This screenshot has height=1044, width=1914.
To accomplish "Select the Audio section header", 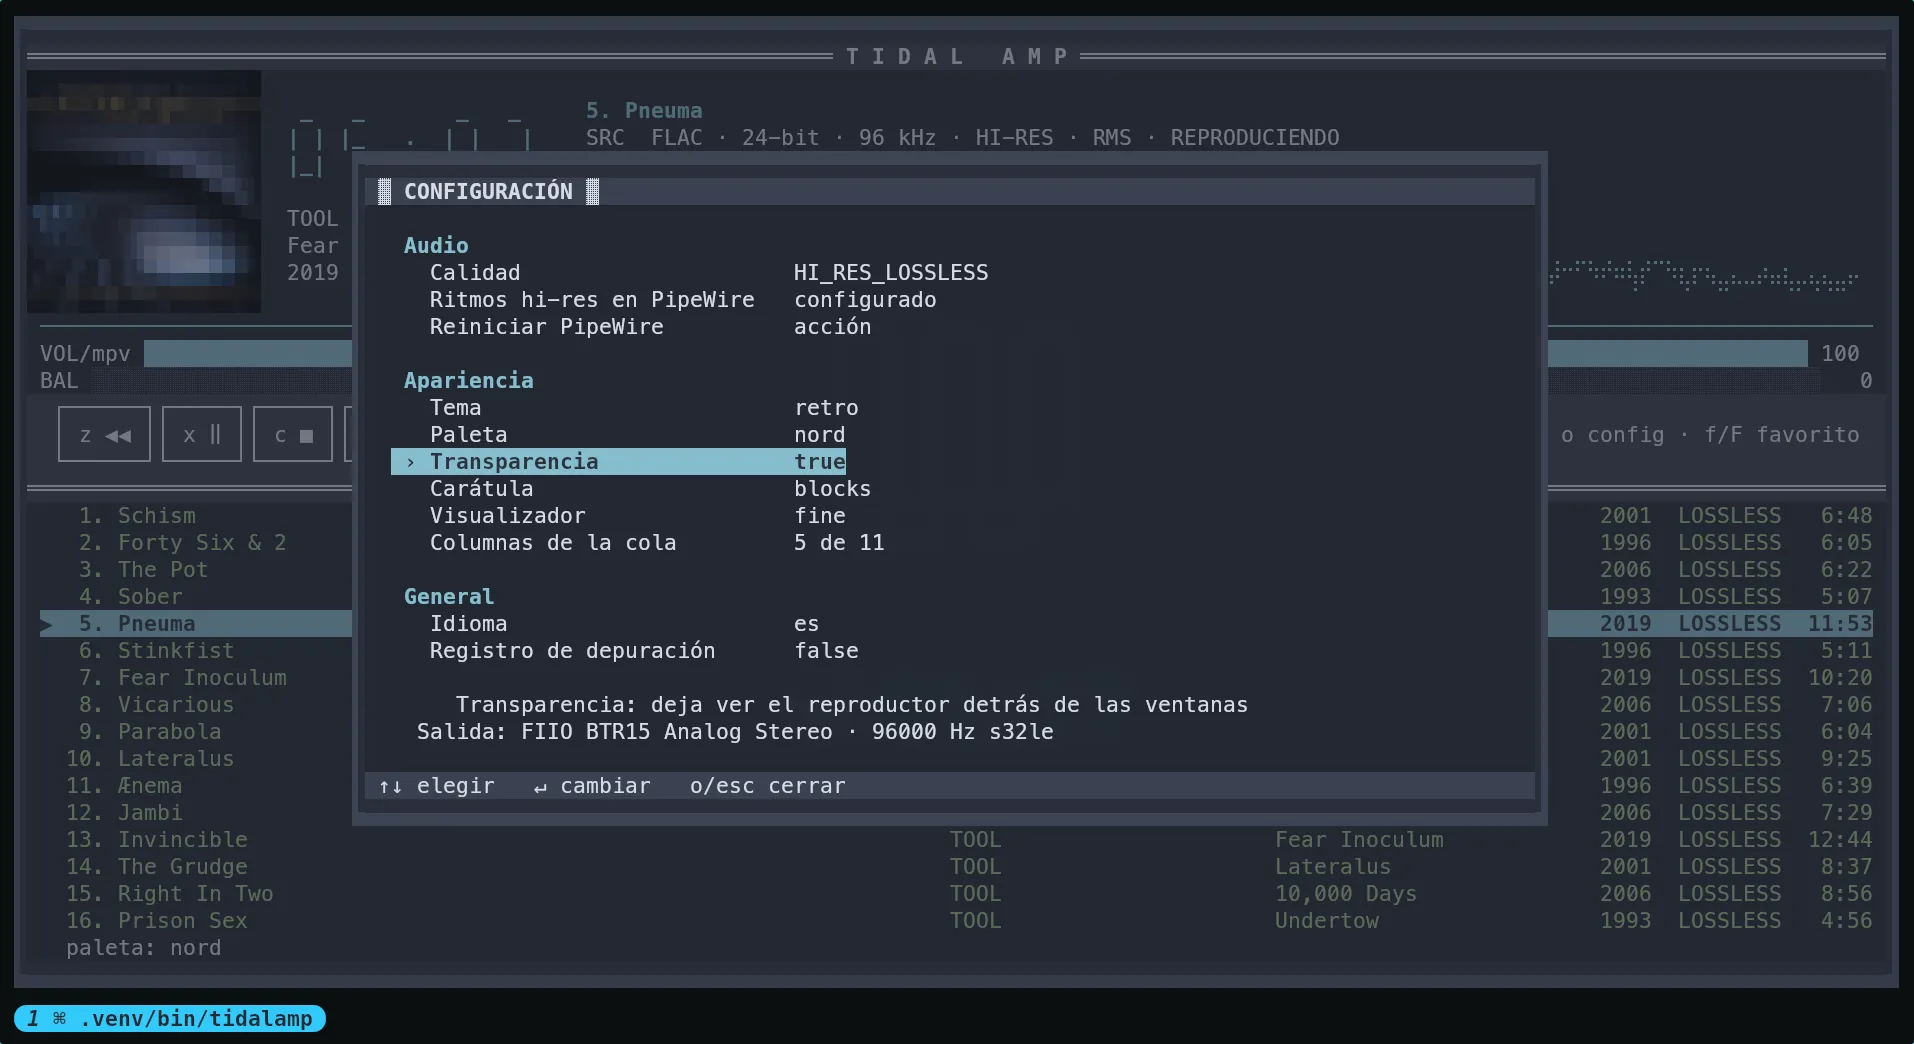I will (x=436, y=245).
